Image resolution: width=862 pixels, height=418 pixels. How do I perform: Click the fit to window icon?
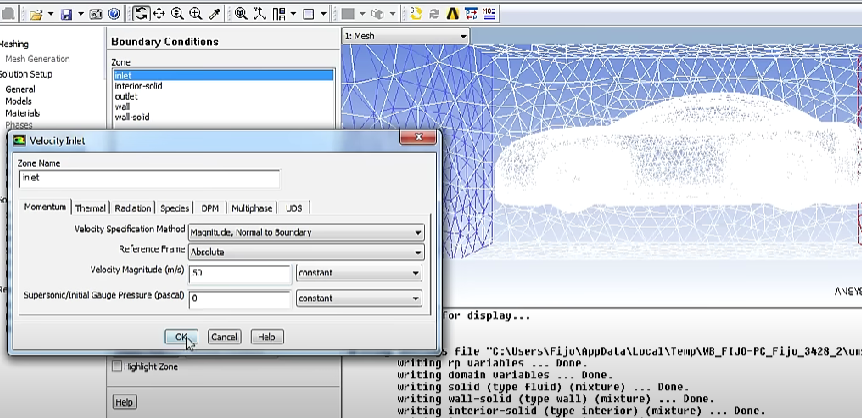241,14
